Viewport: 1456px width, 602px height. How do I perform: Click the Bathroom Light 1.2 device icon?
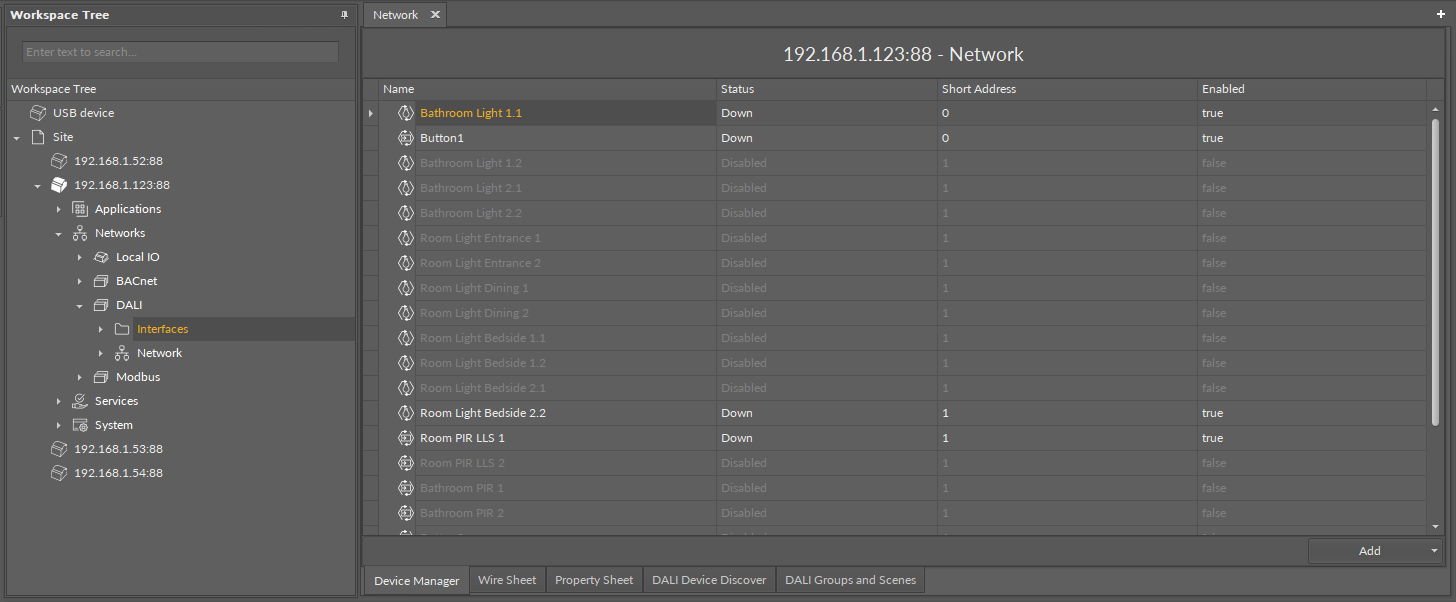point(406,163)
